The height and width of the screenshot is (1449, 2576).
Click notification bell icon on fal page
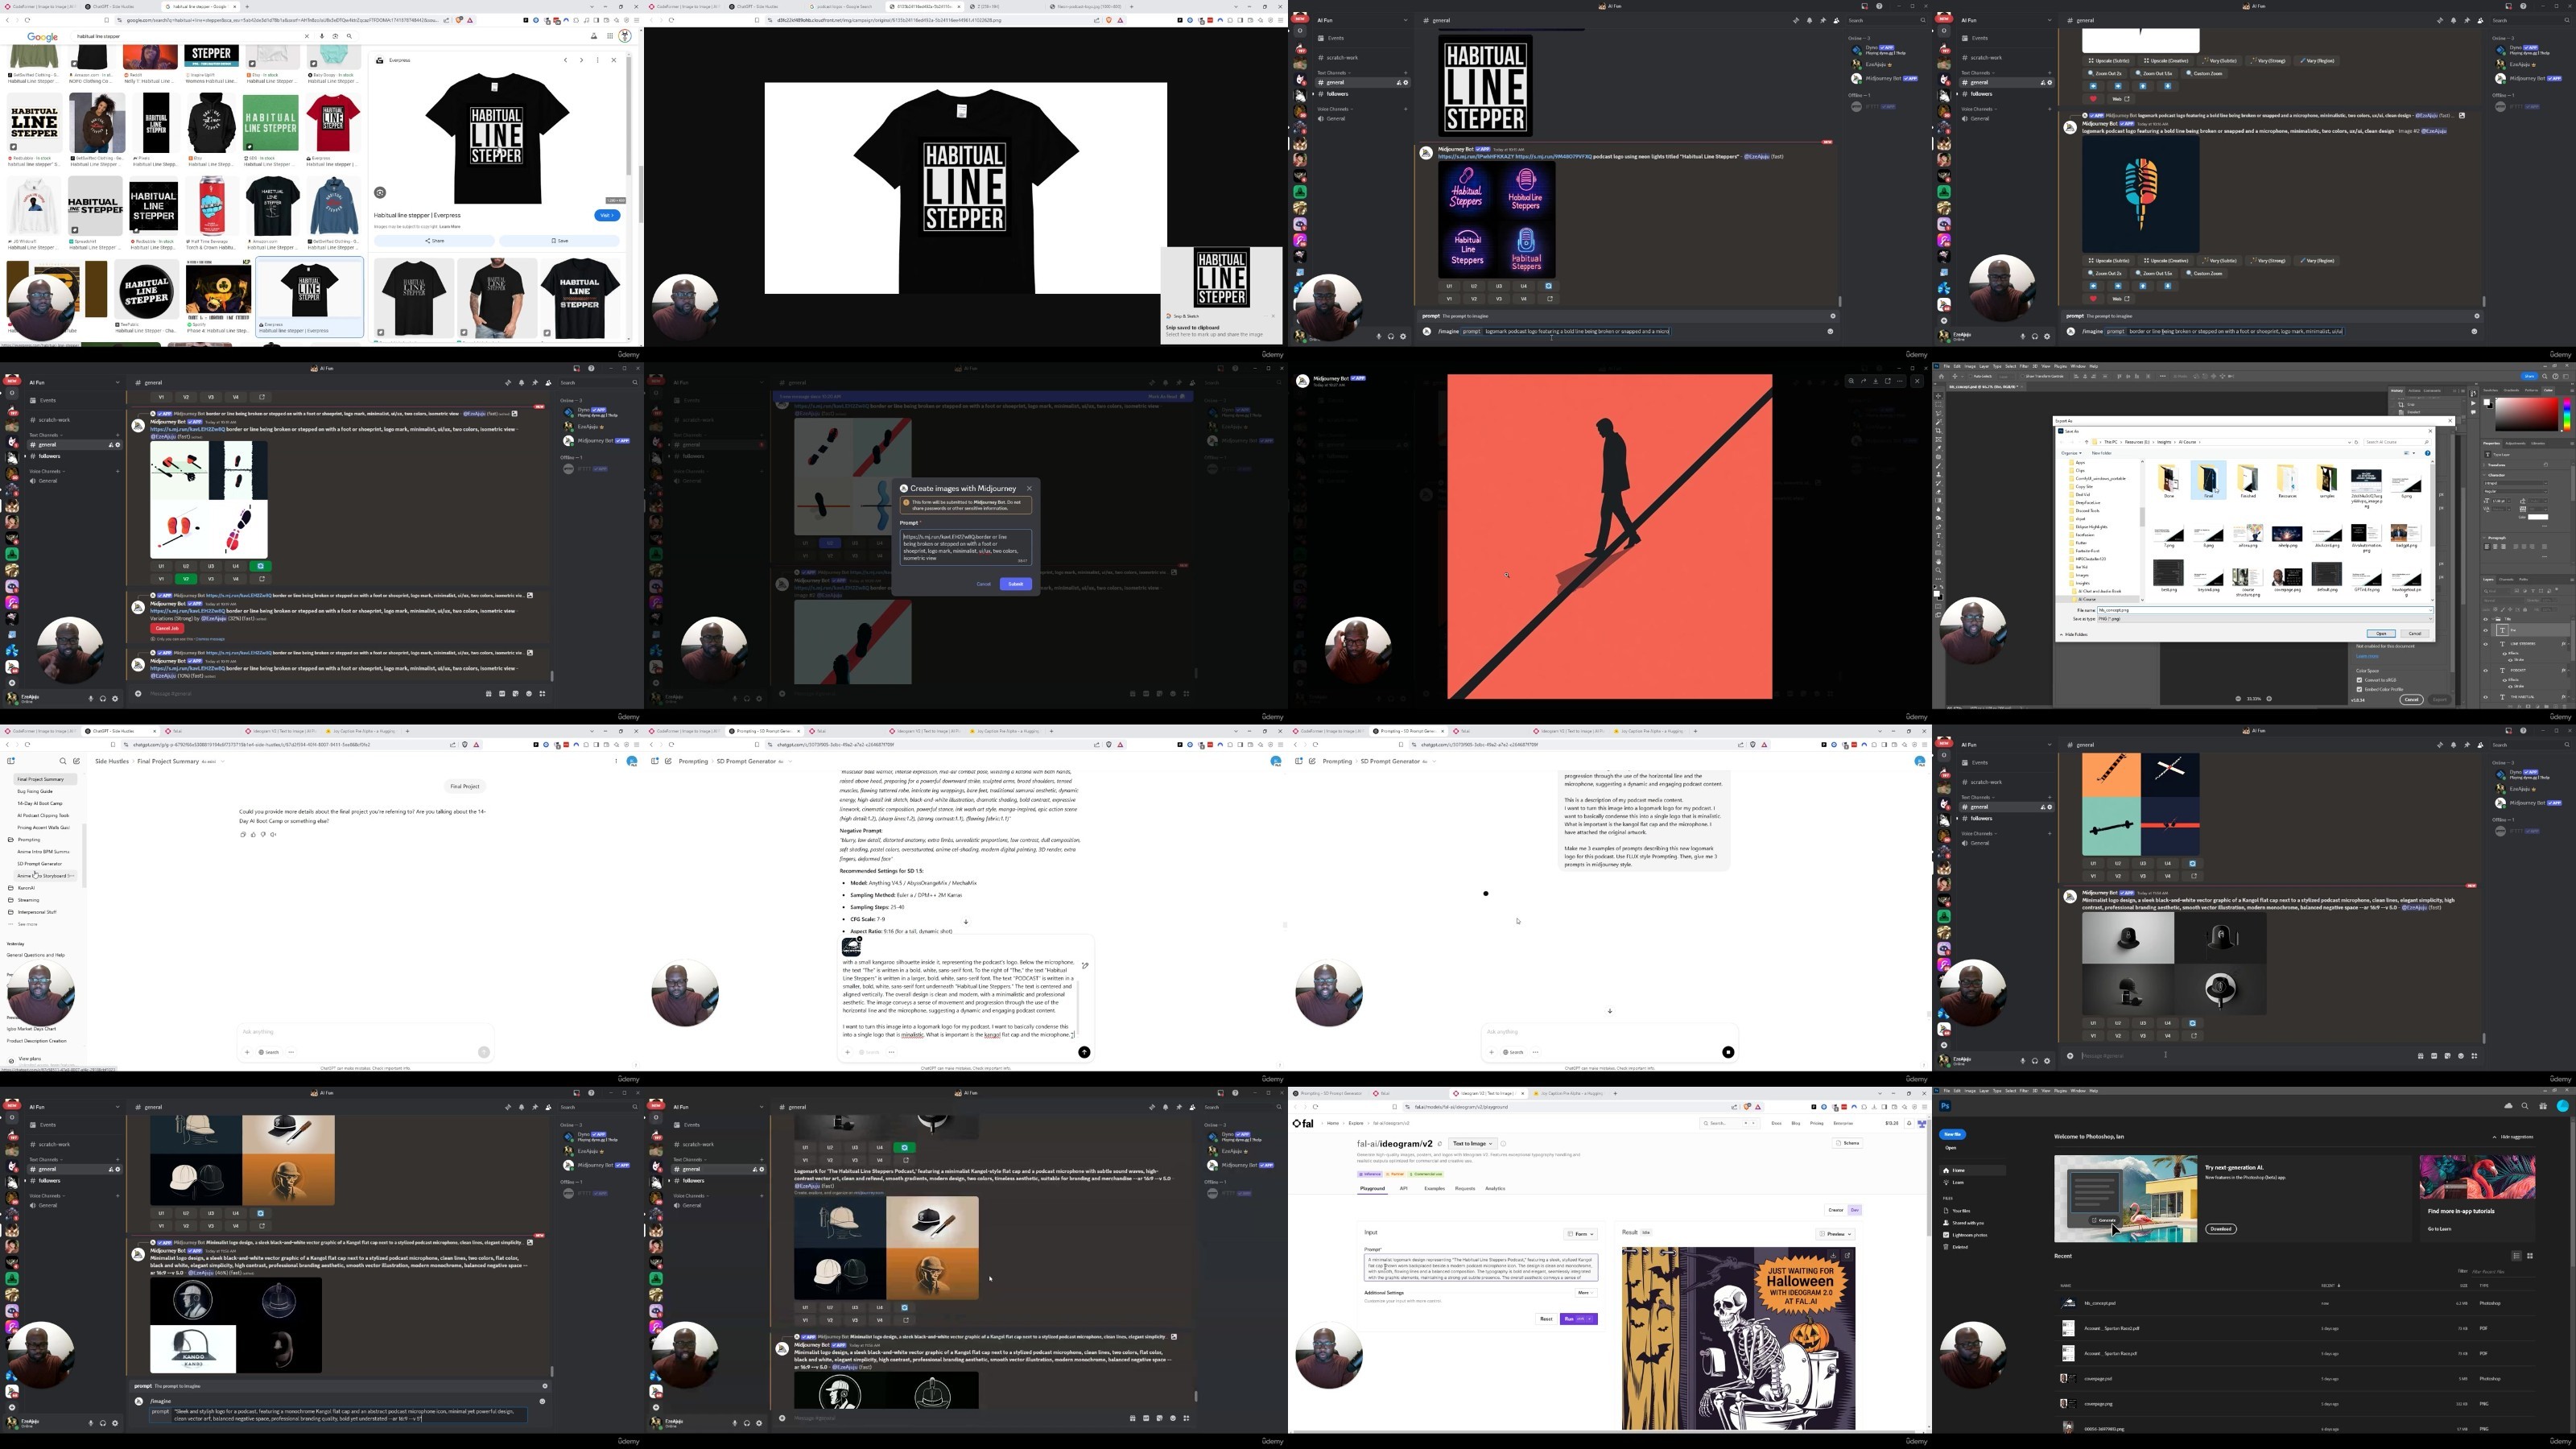click(1909, 1123)
